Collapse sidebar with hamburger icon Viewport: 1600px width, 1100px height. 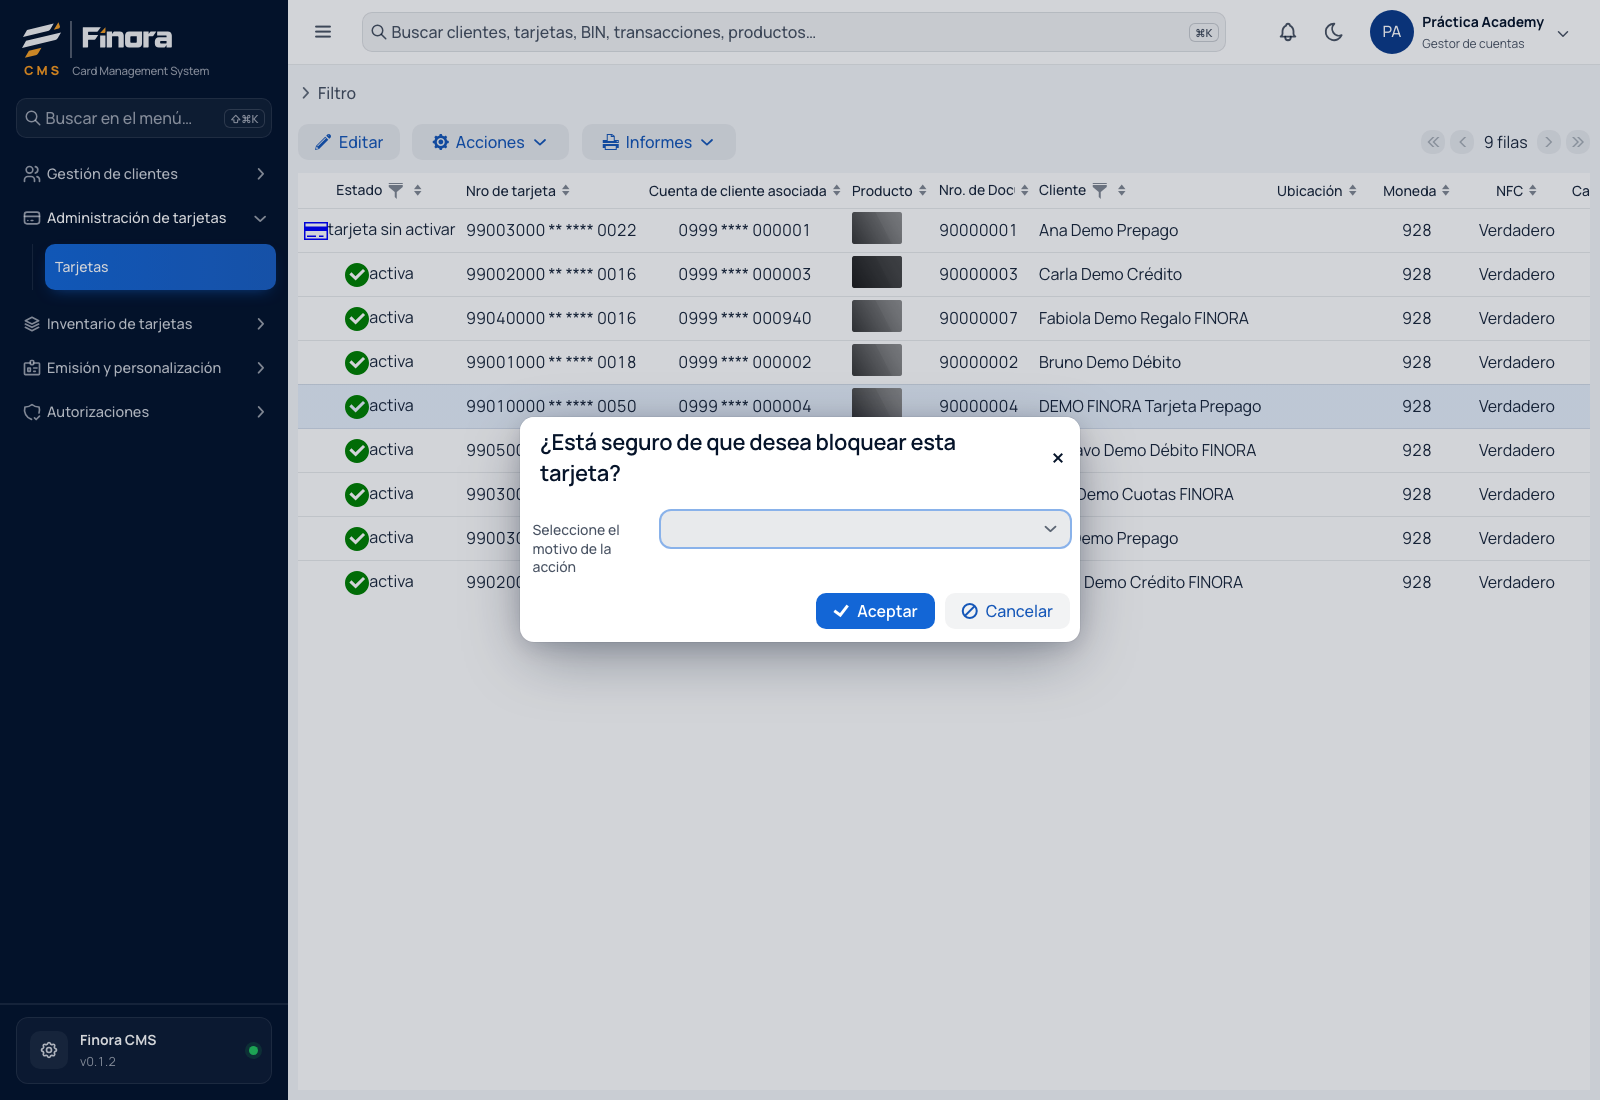coord(323,32)
